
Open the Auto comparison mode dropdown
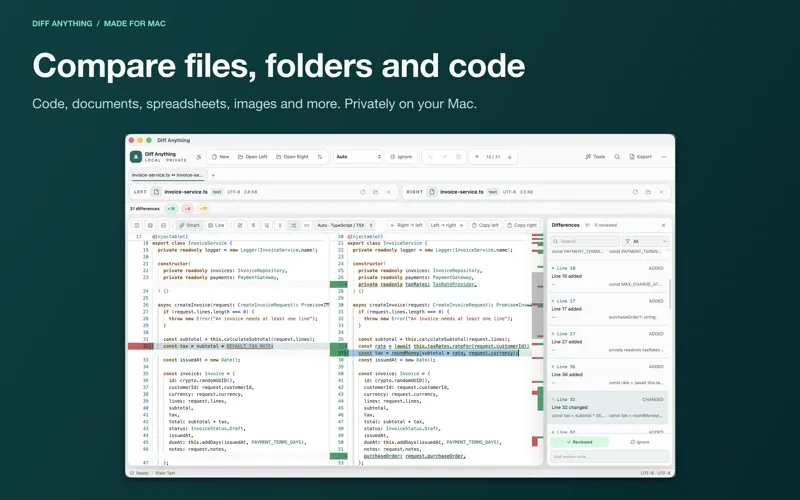(x=358, y=157)
